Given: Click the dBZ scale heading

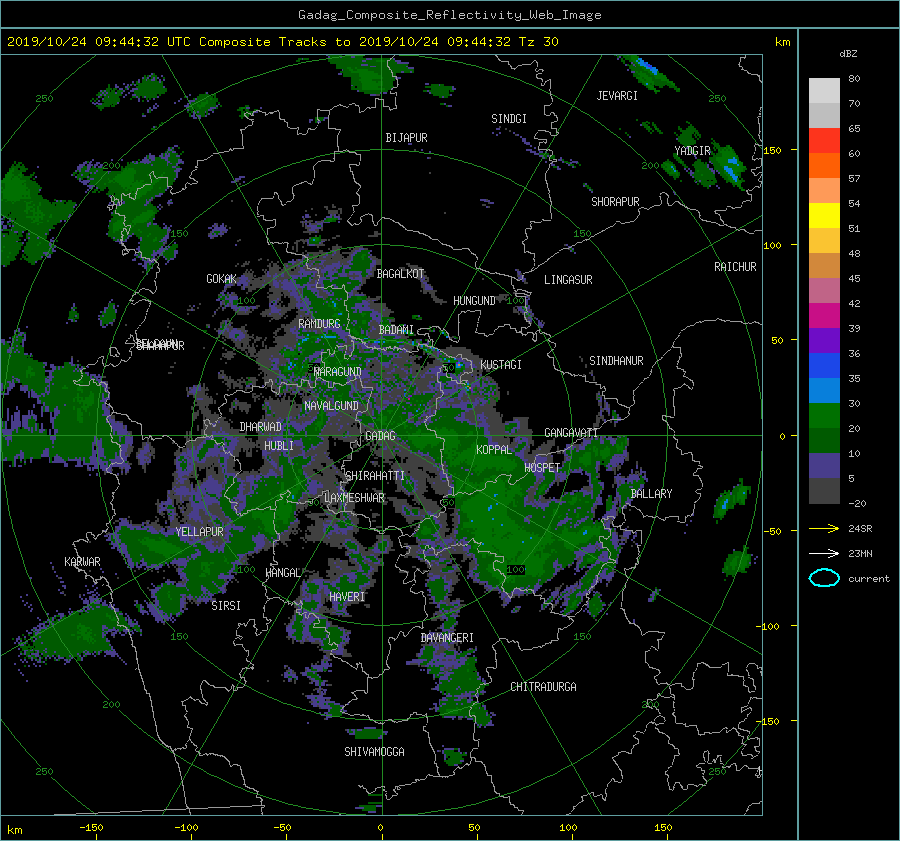Looking at the screenshot, I should (x=848, y=54).
